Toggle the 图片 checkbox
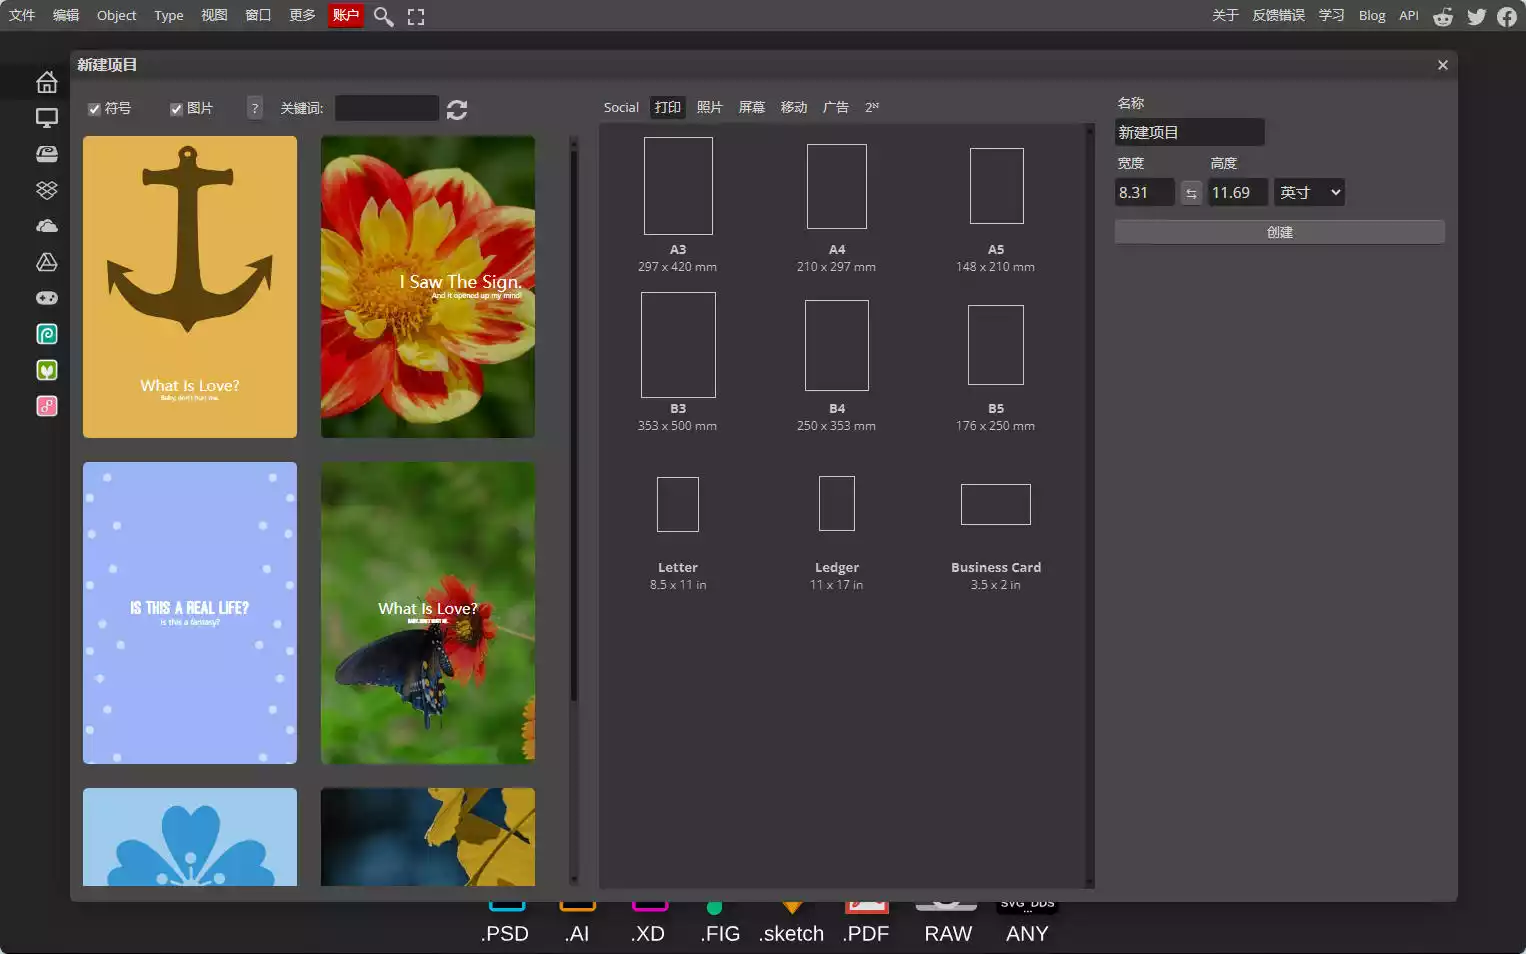Viewport: 1526px width, 954px height. pyautogui.click(x=176, y=109)
